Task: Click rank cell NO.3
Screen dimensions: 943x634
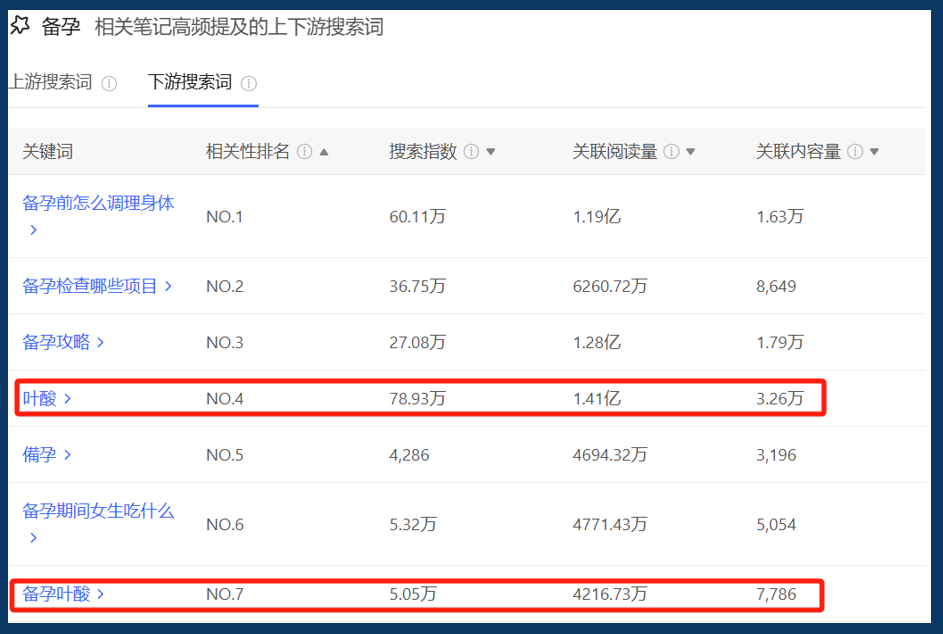Action: [x=224, y=342]
